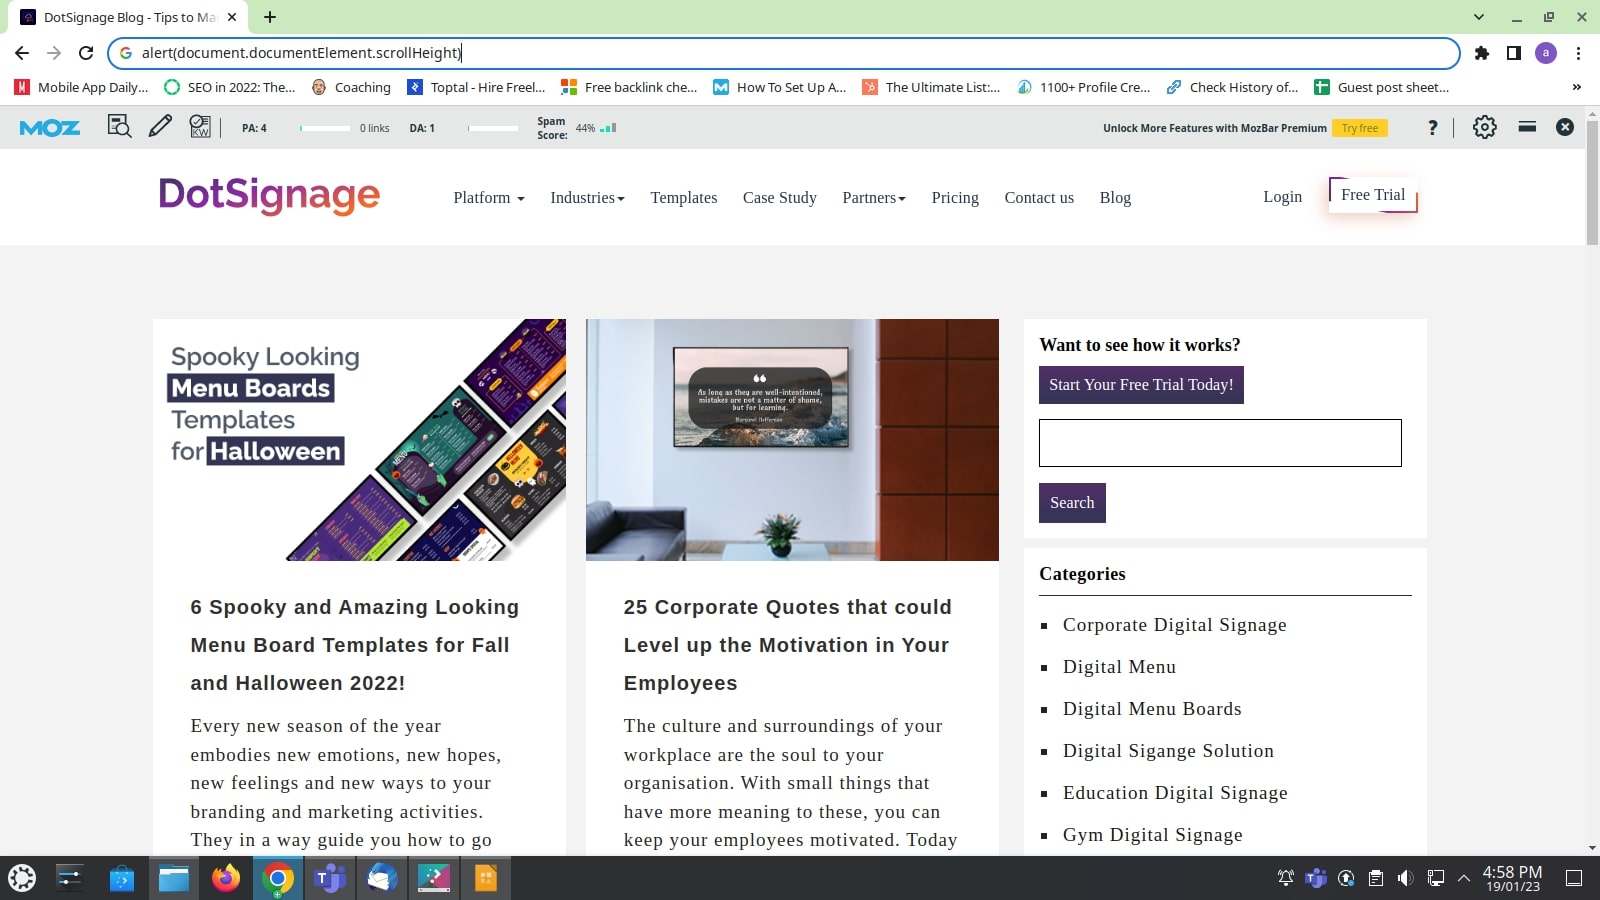Viewport: 1600px width, 900px height.
Task: Try MozBar Premium with Try free button
Action: click(1361, 127)
